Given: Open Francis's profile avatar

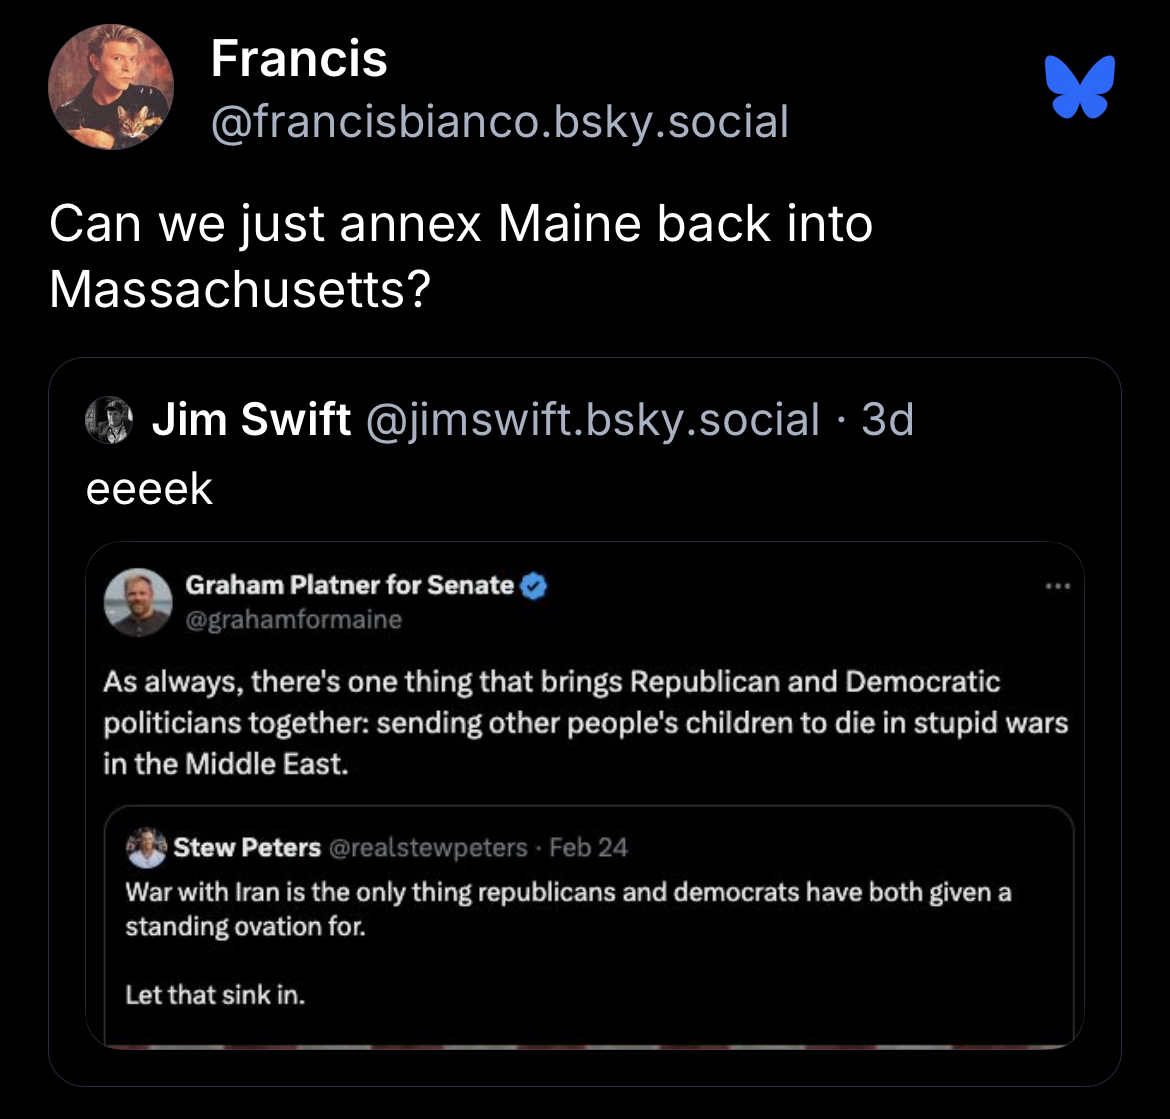Looking at the screenshot, I should [x=111, y=87].
